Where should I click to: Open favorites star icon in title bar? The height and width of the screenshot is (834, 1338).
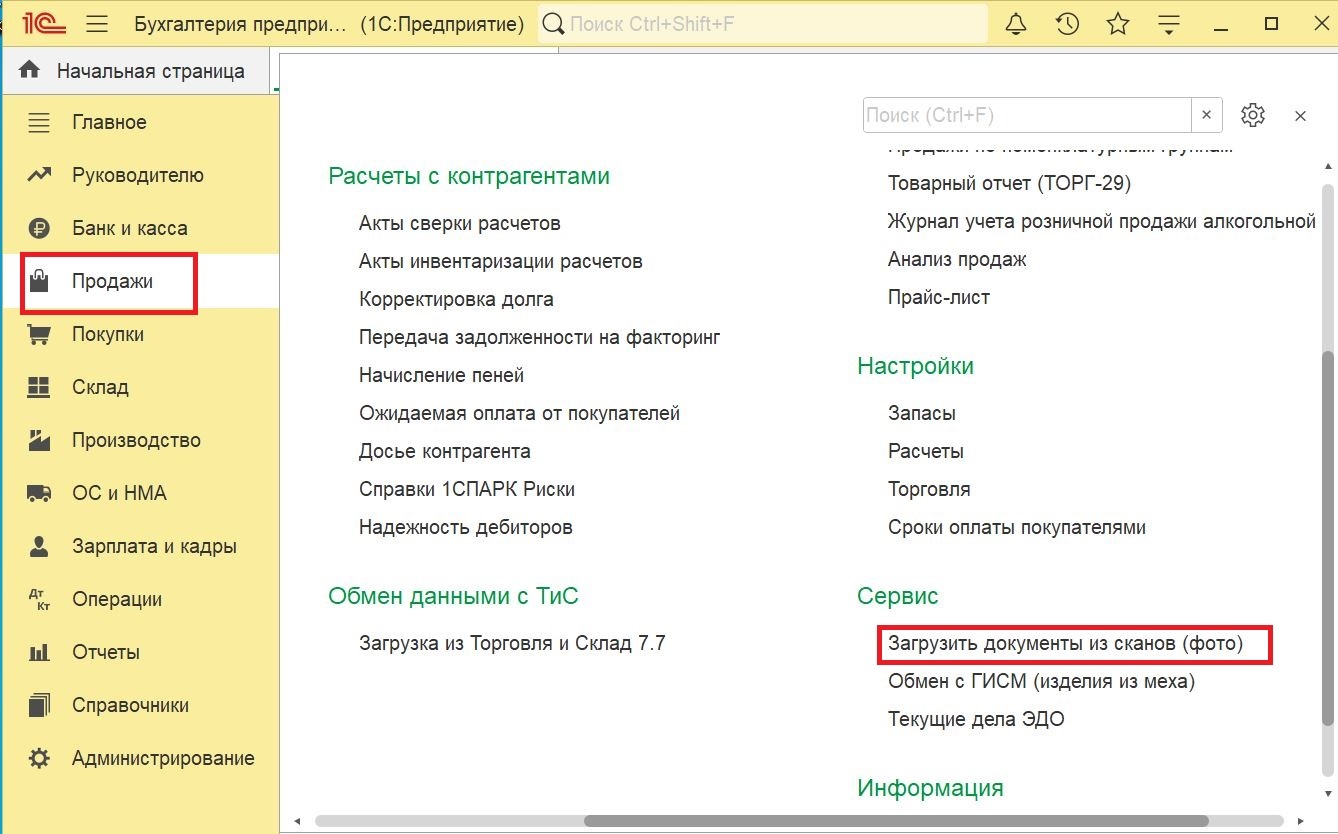click(1119, 23)
